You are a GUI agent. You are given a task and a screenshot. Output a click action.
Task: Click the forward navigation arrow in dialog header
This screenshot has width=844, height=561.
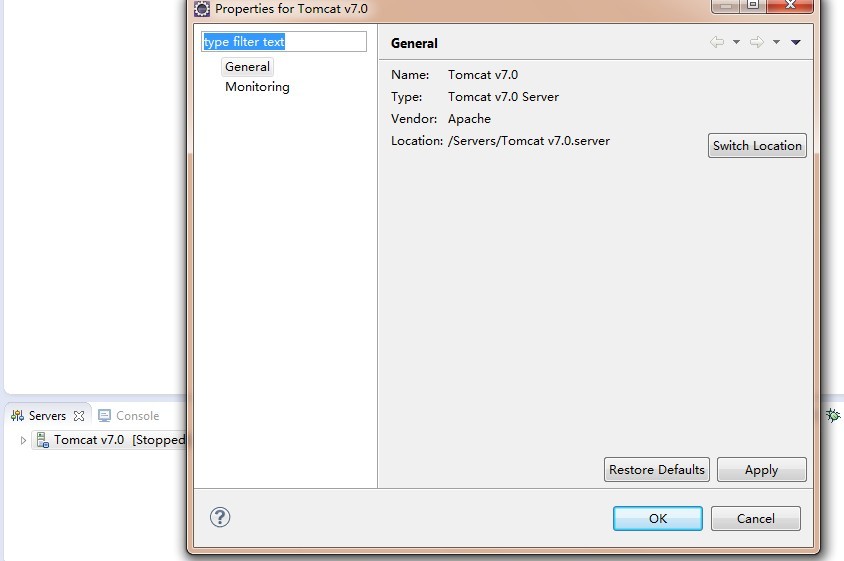[757, 42]
